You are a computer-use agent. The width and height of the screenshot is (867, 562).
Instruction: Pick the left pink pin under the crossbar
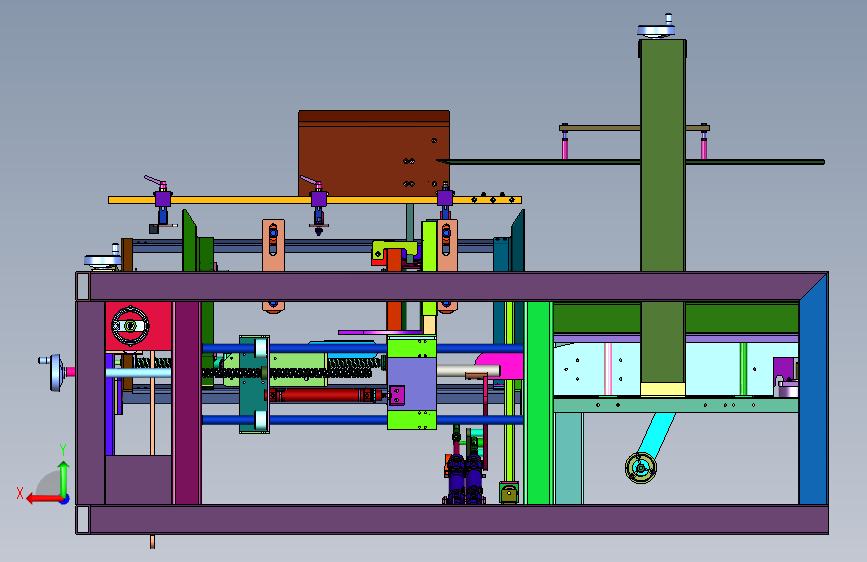565,147
